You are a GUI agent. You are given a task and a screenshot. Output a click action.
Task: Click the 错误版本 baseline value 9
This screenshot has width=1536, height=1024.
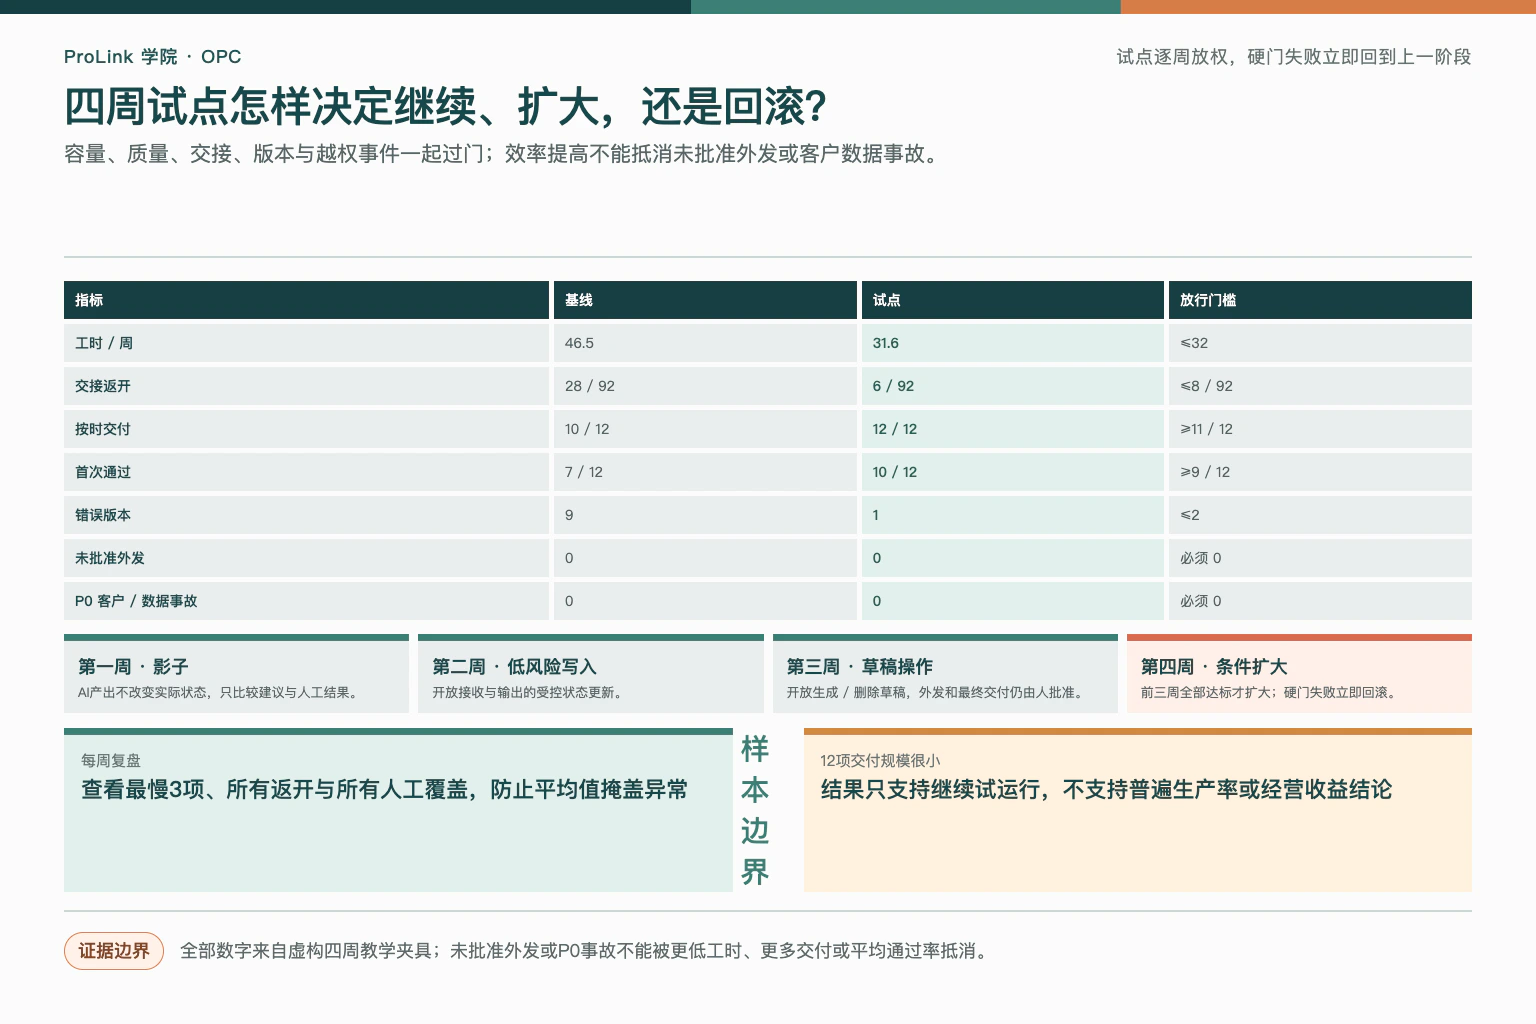705,515
